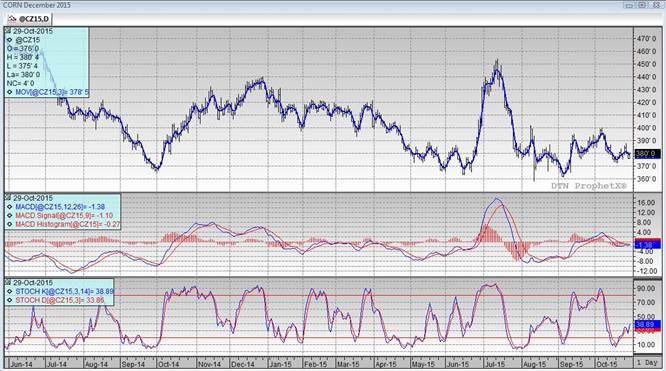The width and height of the screenshot is (666, 371).
Task: Toggle the MACD legend box corner icon
Action: (8, 198)
